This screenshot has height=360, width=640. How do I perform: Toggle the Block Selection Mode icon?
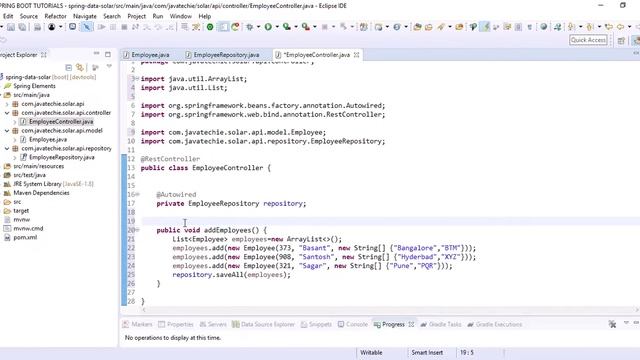pyautogui.click(x=518, y=27)
